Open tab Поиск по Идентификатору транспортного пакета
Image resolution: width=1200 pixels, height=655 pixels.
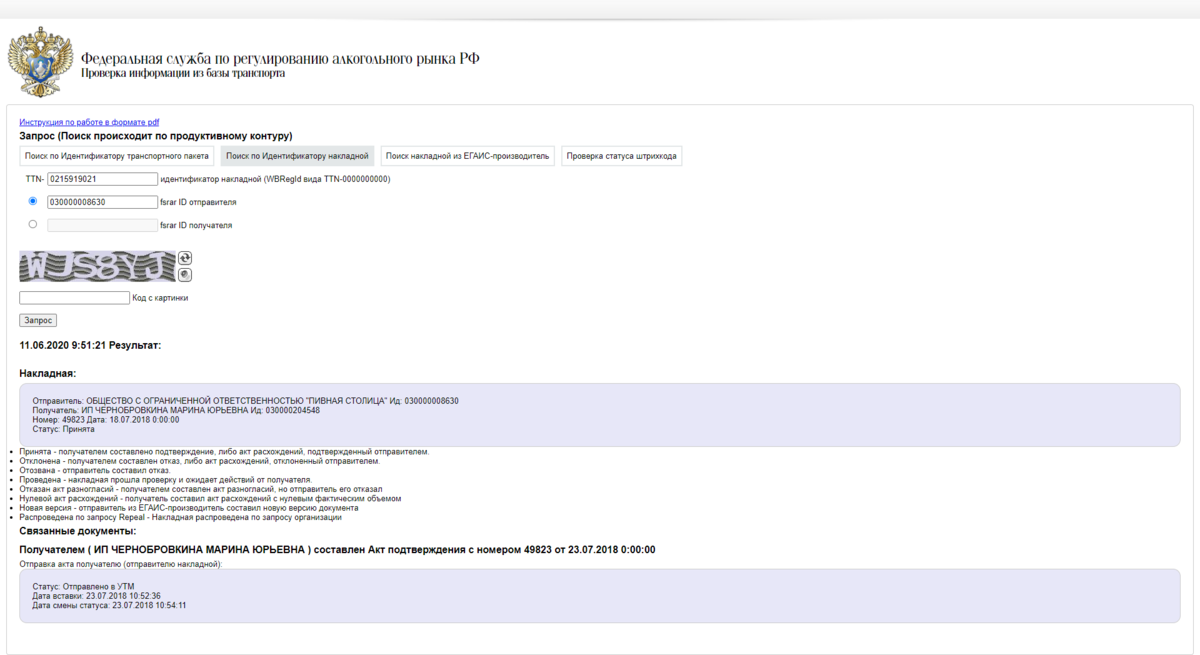click(117, 156)
